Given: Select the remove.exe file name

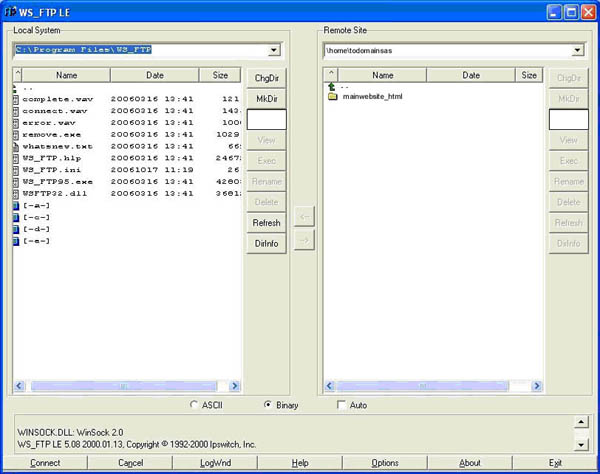Looking at the screenshot, I should tap(52, 135).
